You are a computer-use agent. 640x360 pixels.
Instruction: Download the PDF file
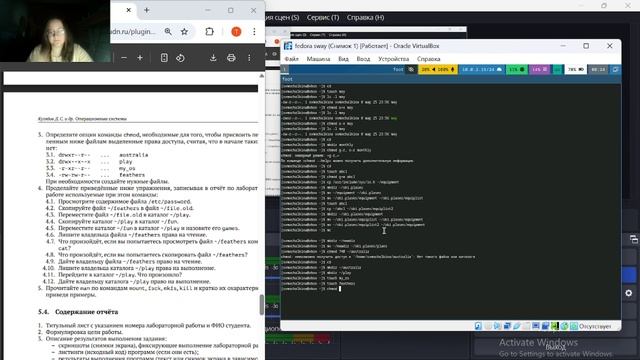213,58
